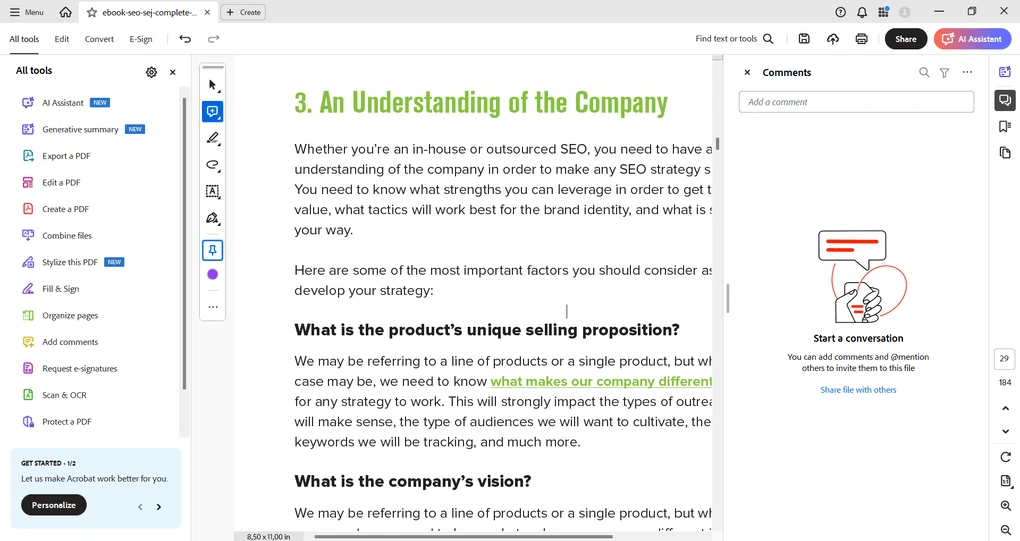Screen dimensions: 1020x541
Task: Activate the text box tool
Action: [x=212, y=191]
